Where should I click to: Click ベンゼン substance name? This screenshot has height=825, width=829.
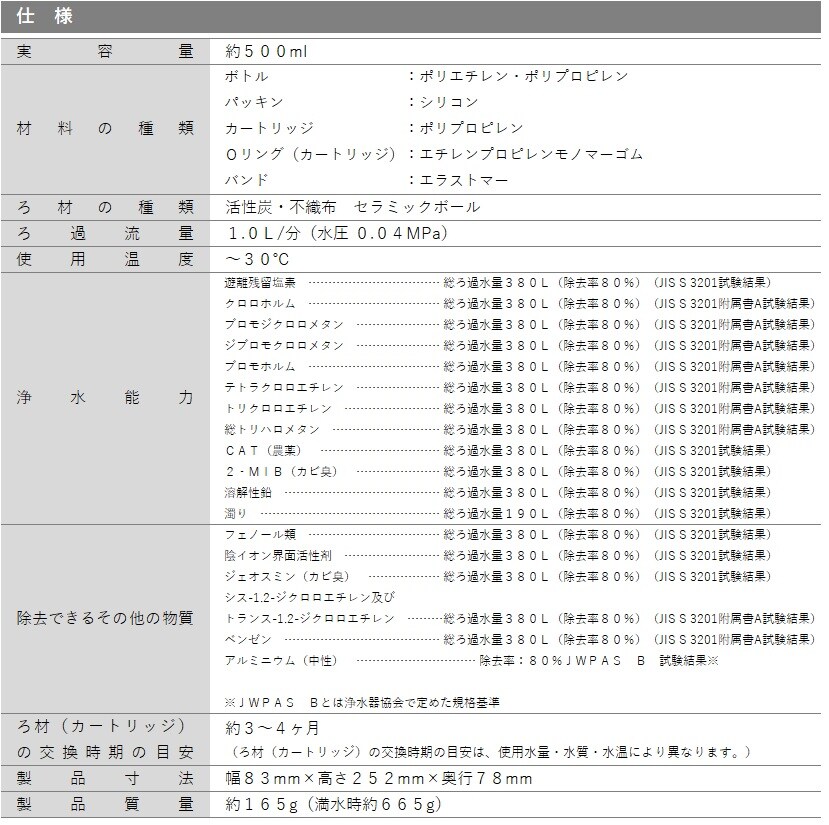coord(248,639)
